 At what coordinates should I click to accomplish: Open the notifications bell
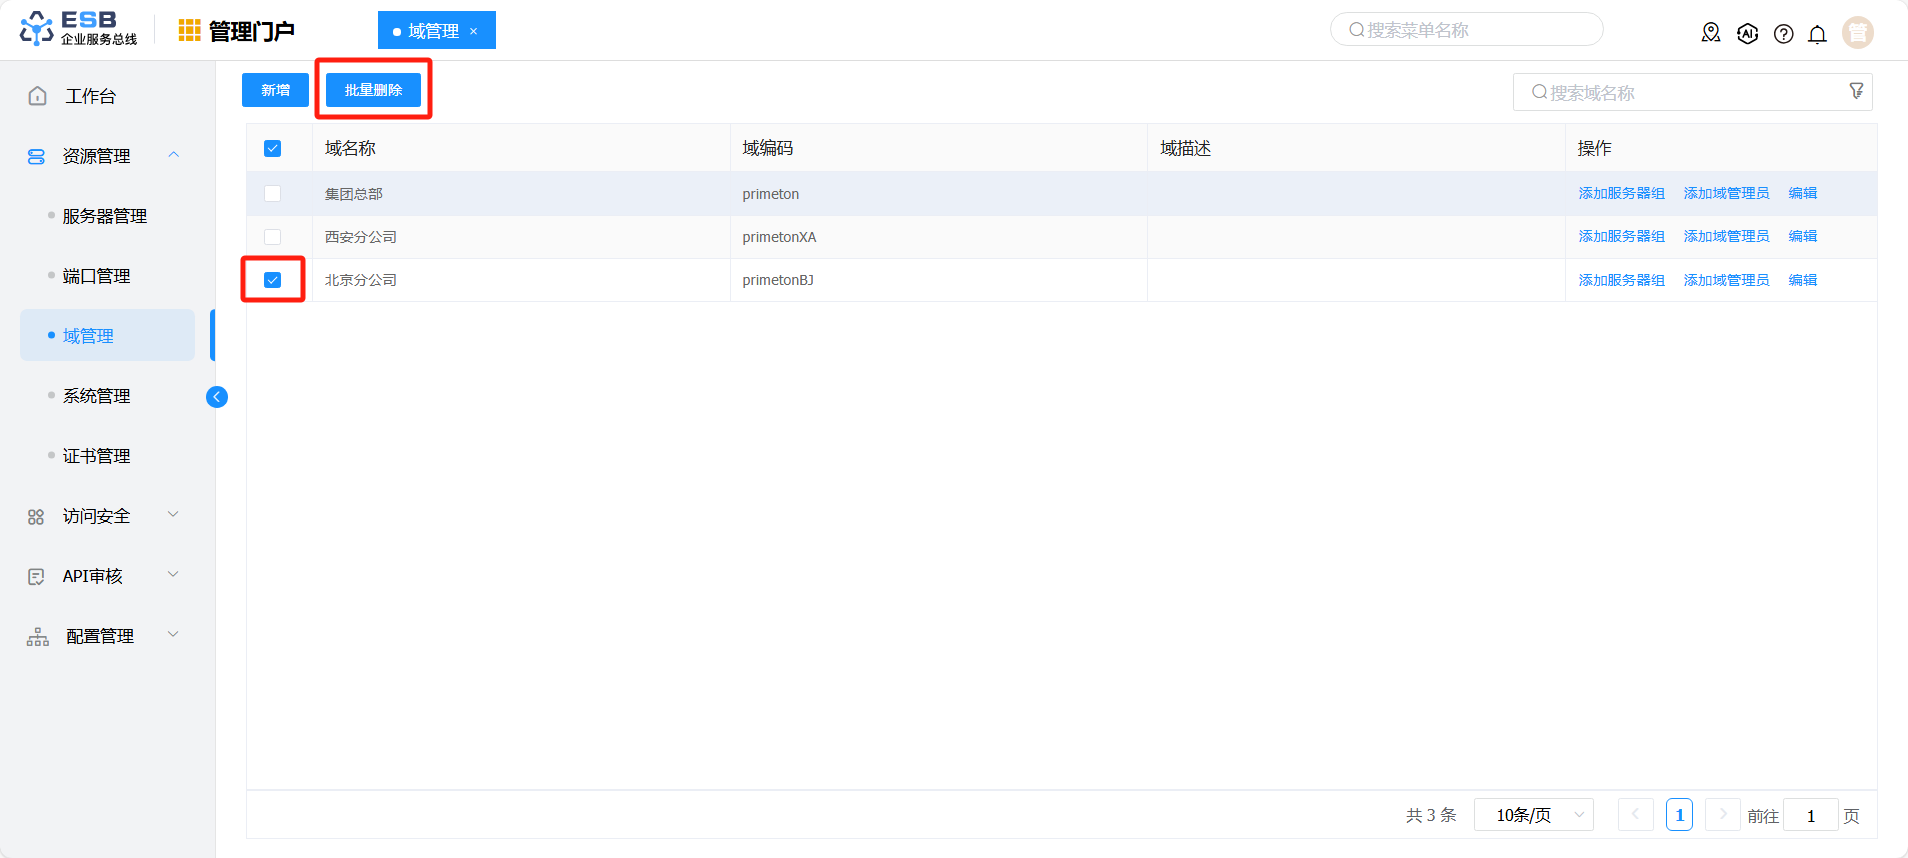click(1817, 34)
